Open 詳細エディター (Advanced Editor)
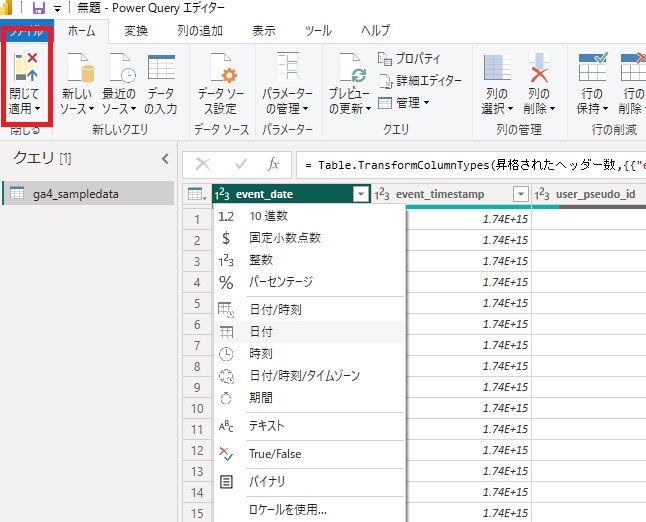This screenshot has height=522, width=646. 420,80
